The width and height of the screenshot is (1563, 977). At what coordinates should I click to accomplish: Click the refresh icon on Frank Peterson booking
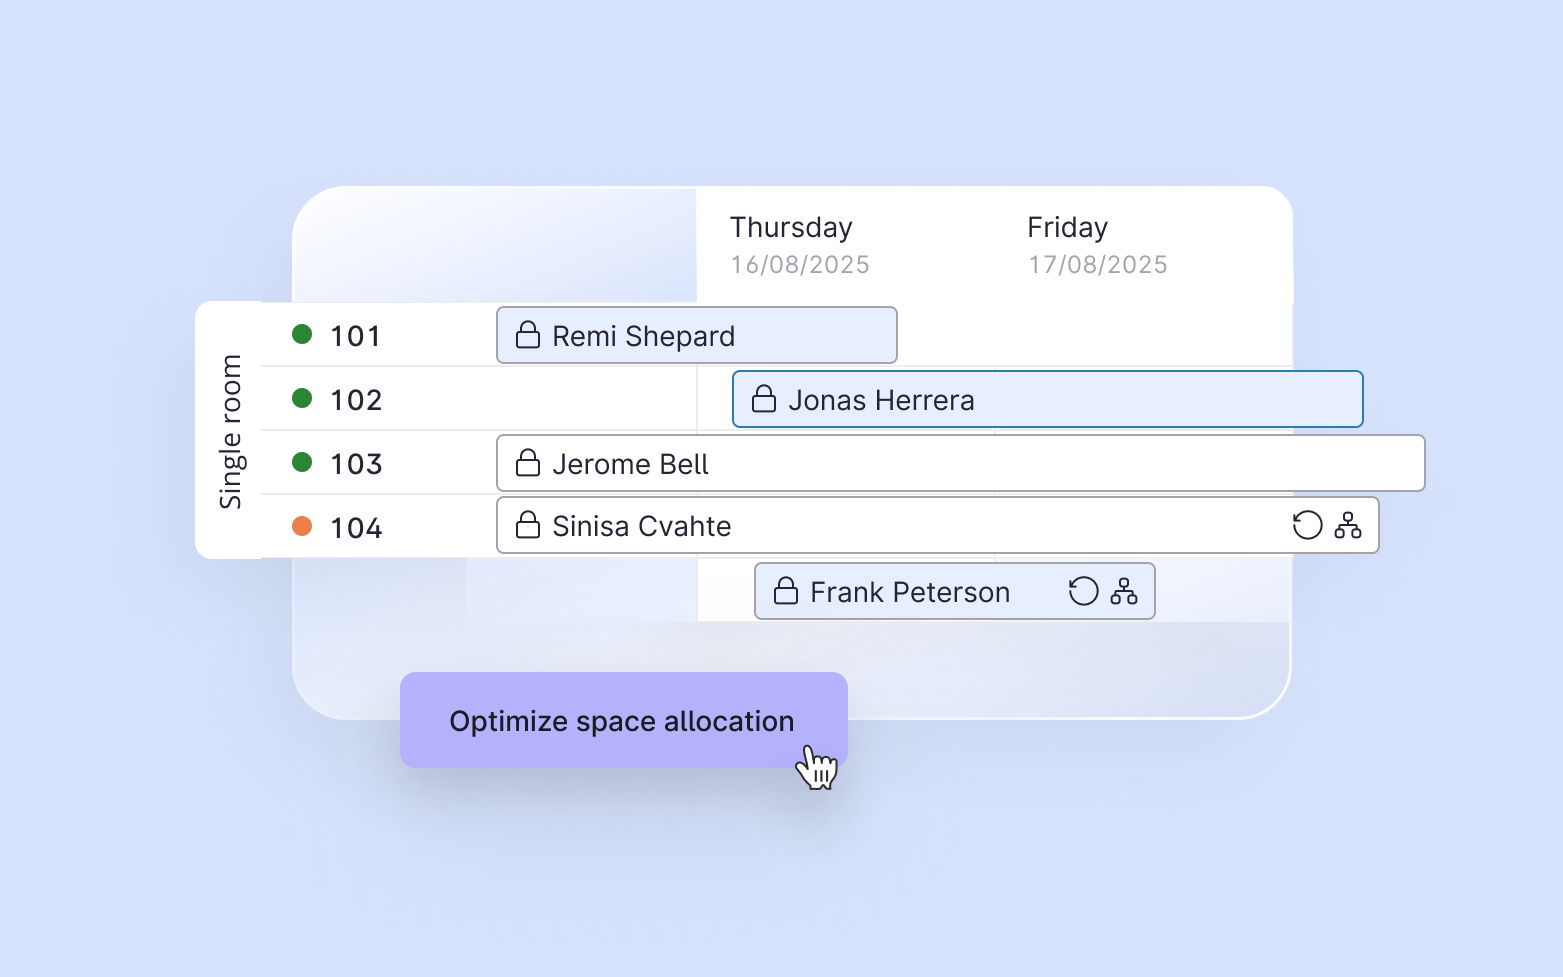[x=1083, y=591]
